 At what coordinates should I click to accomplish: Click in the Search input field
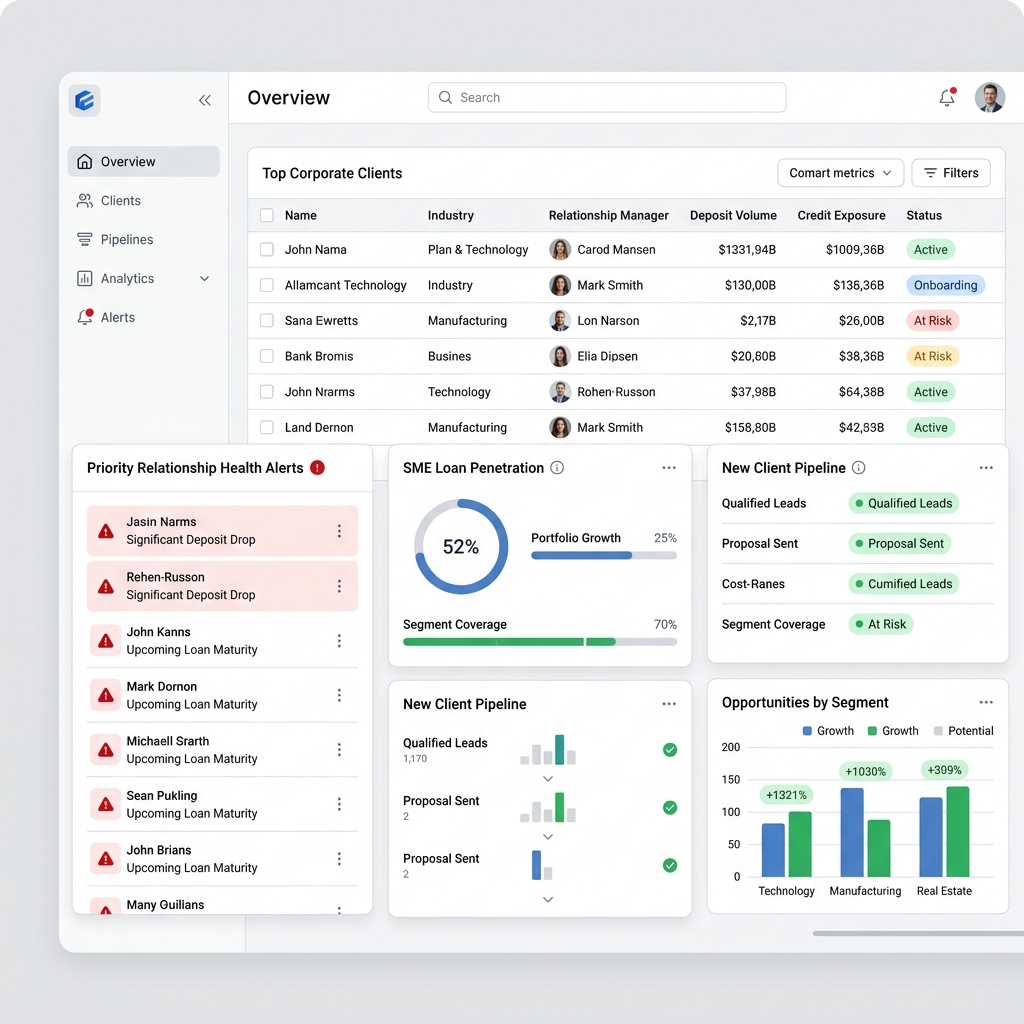607,97
